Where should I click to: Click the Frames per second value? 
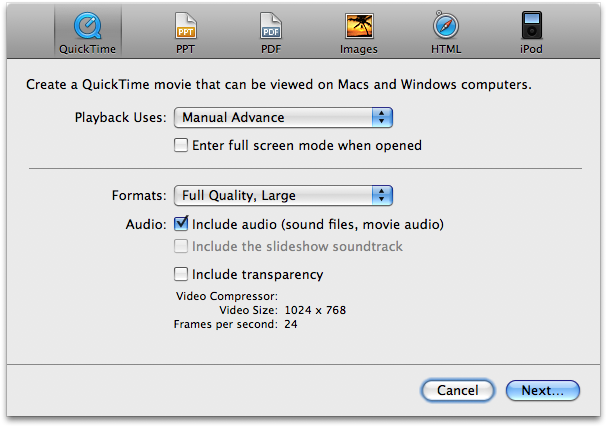[290, 324]
